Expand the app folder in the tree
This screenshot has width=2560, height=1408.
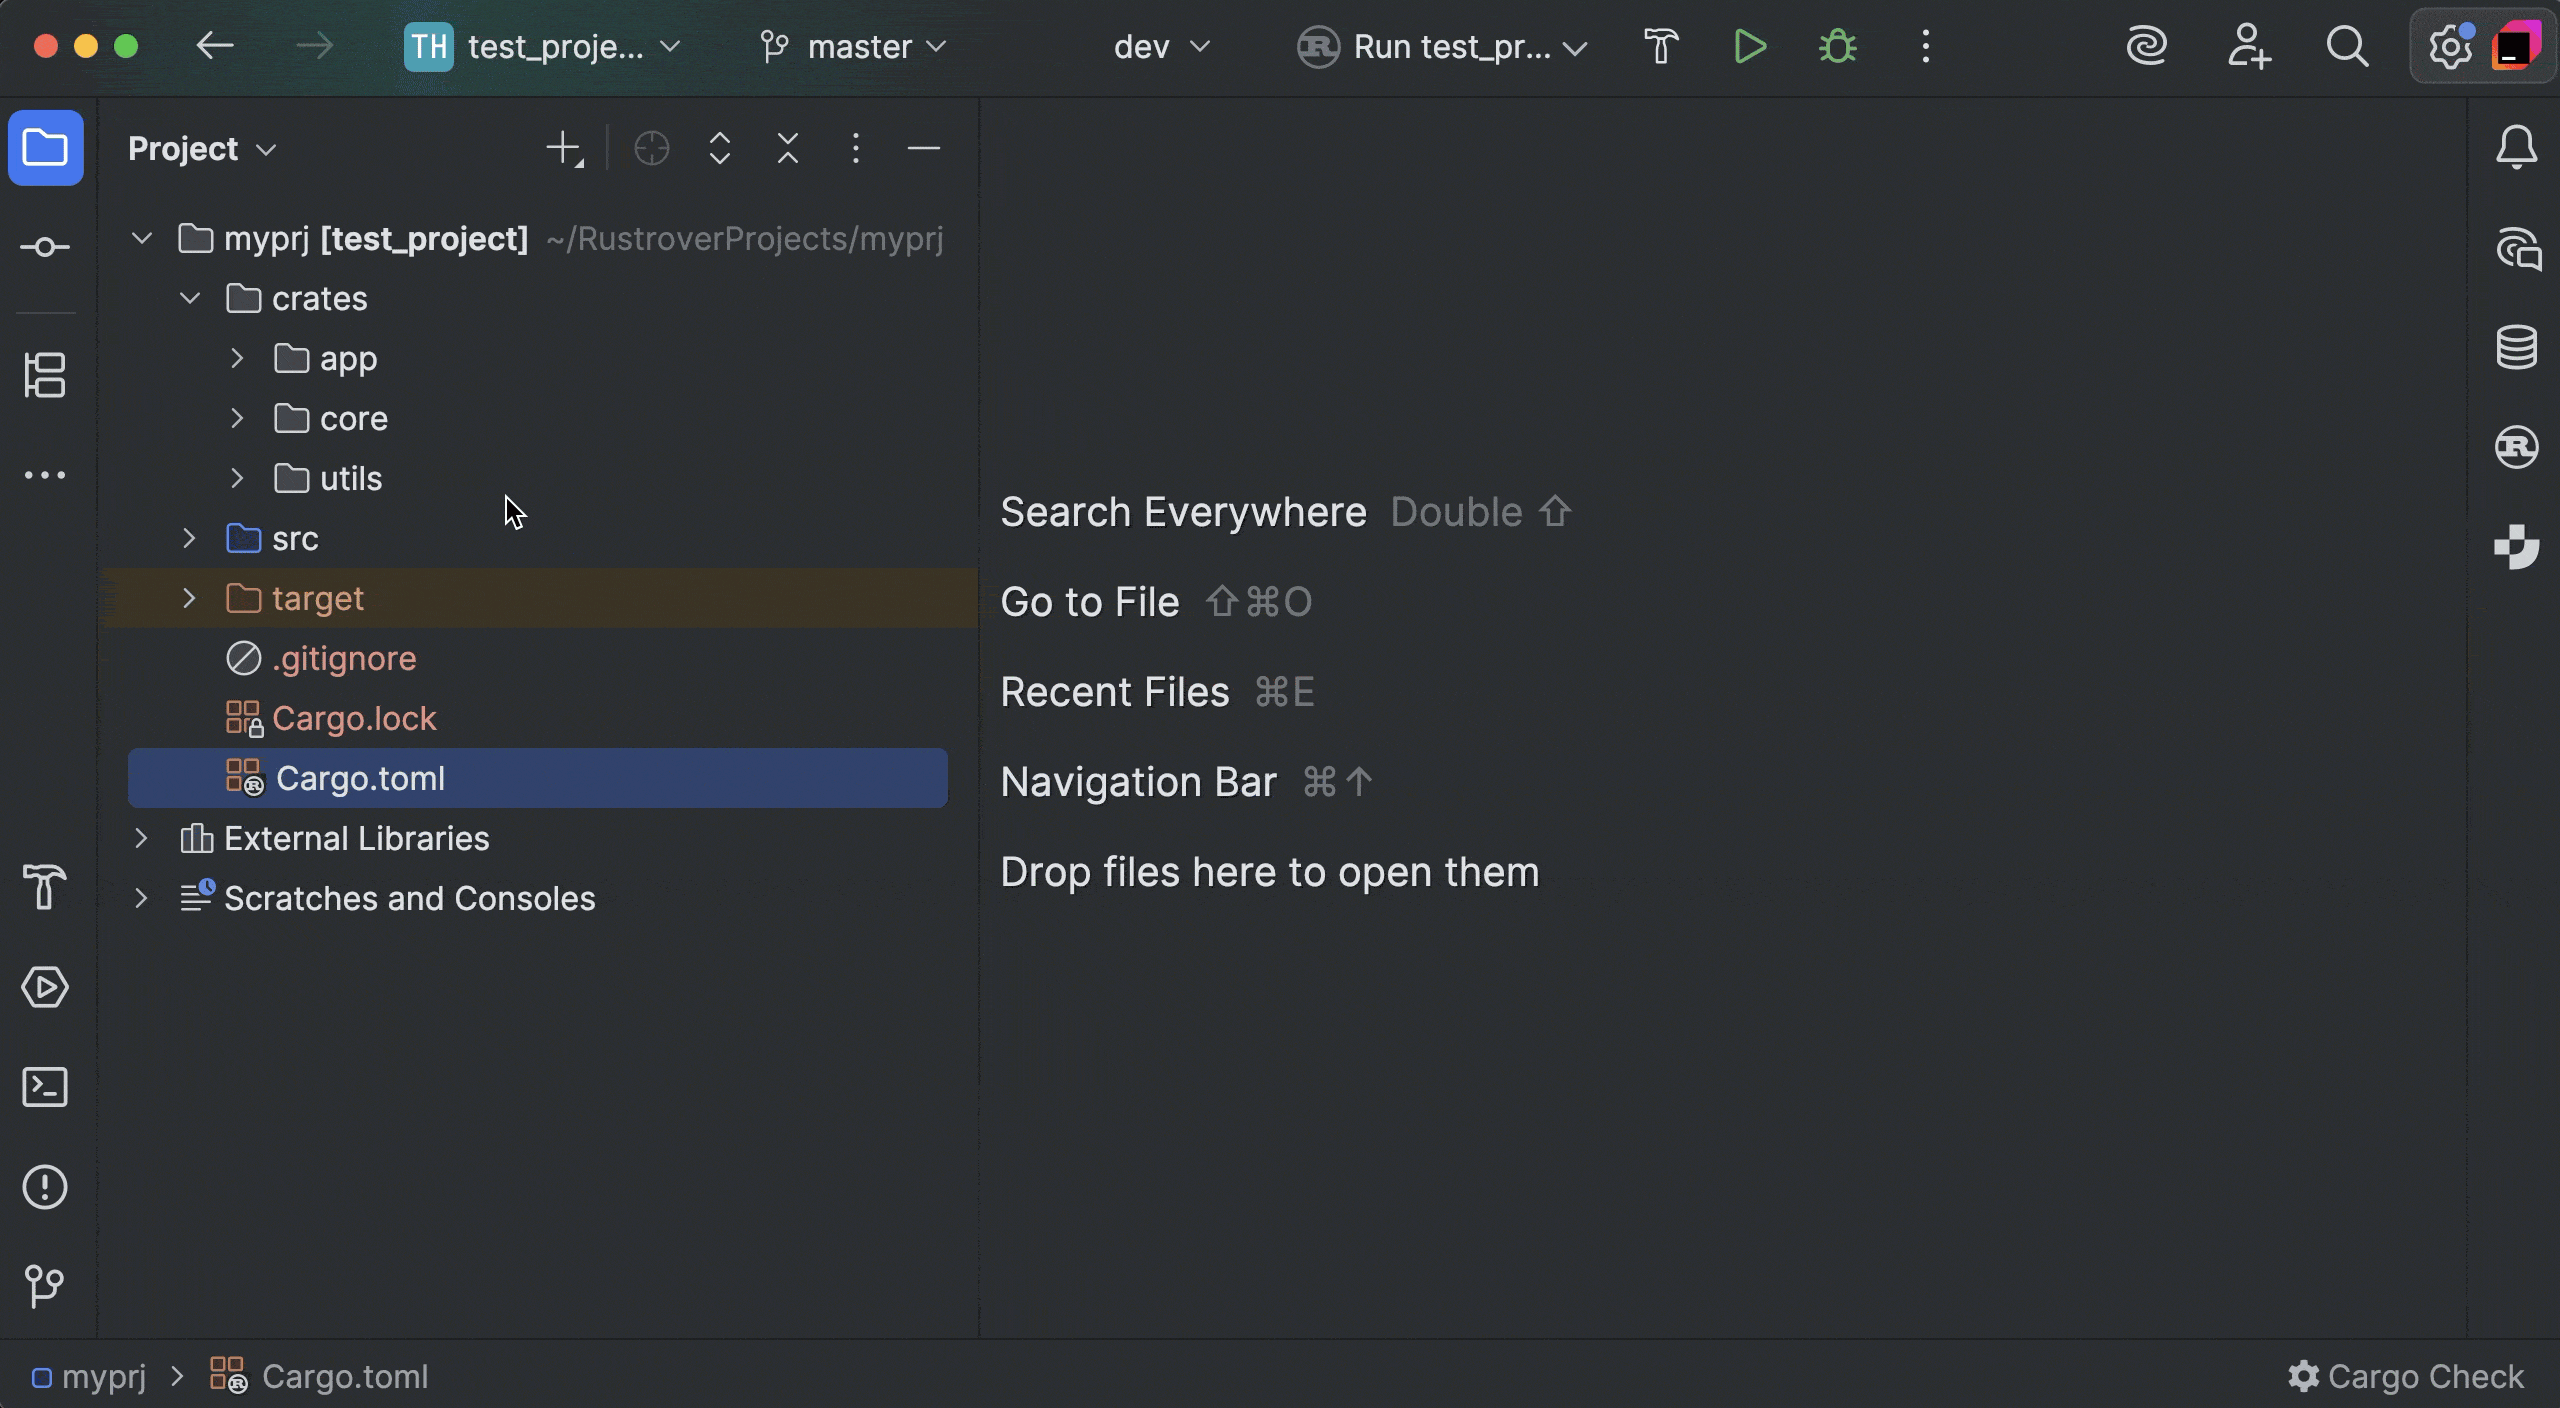tap(237, 358)
